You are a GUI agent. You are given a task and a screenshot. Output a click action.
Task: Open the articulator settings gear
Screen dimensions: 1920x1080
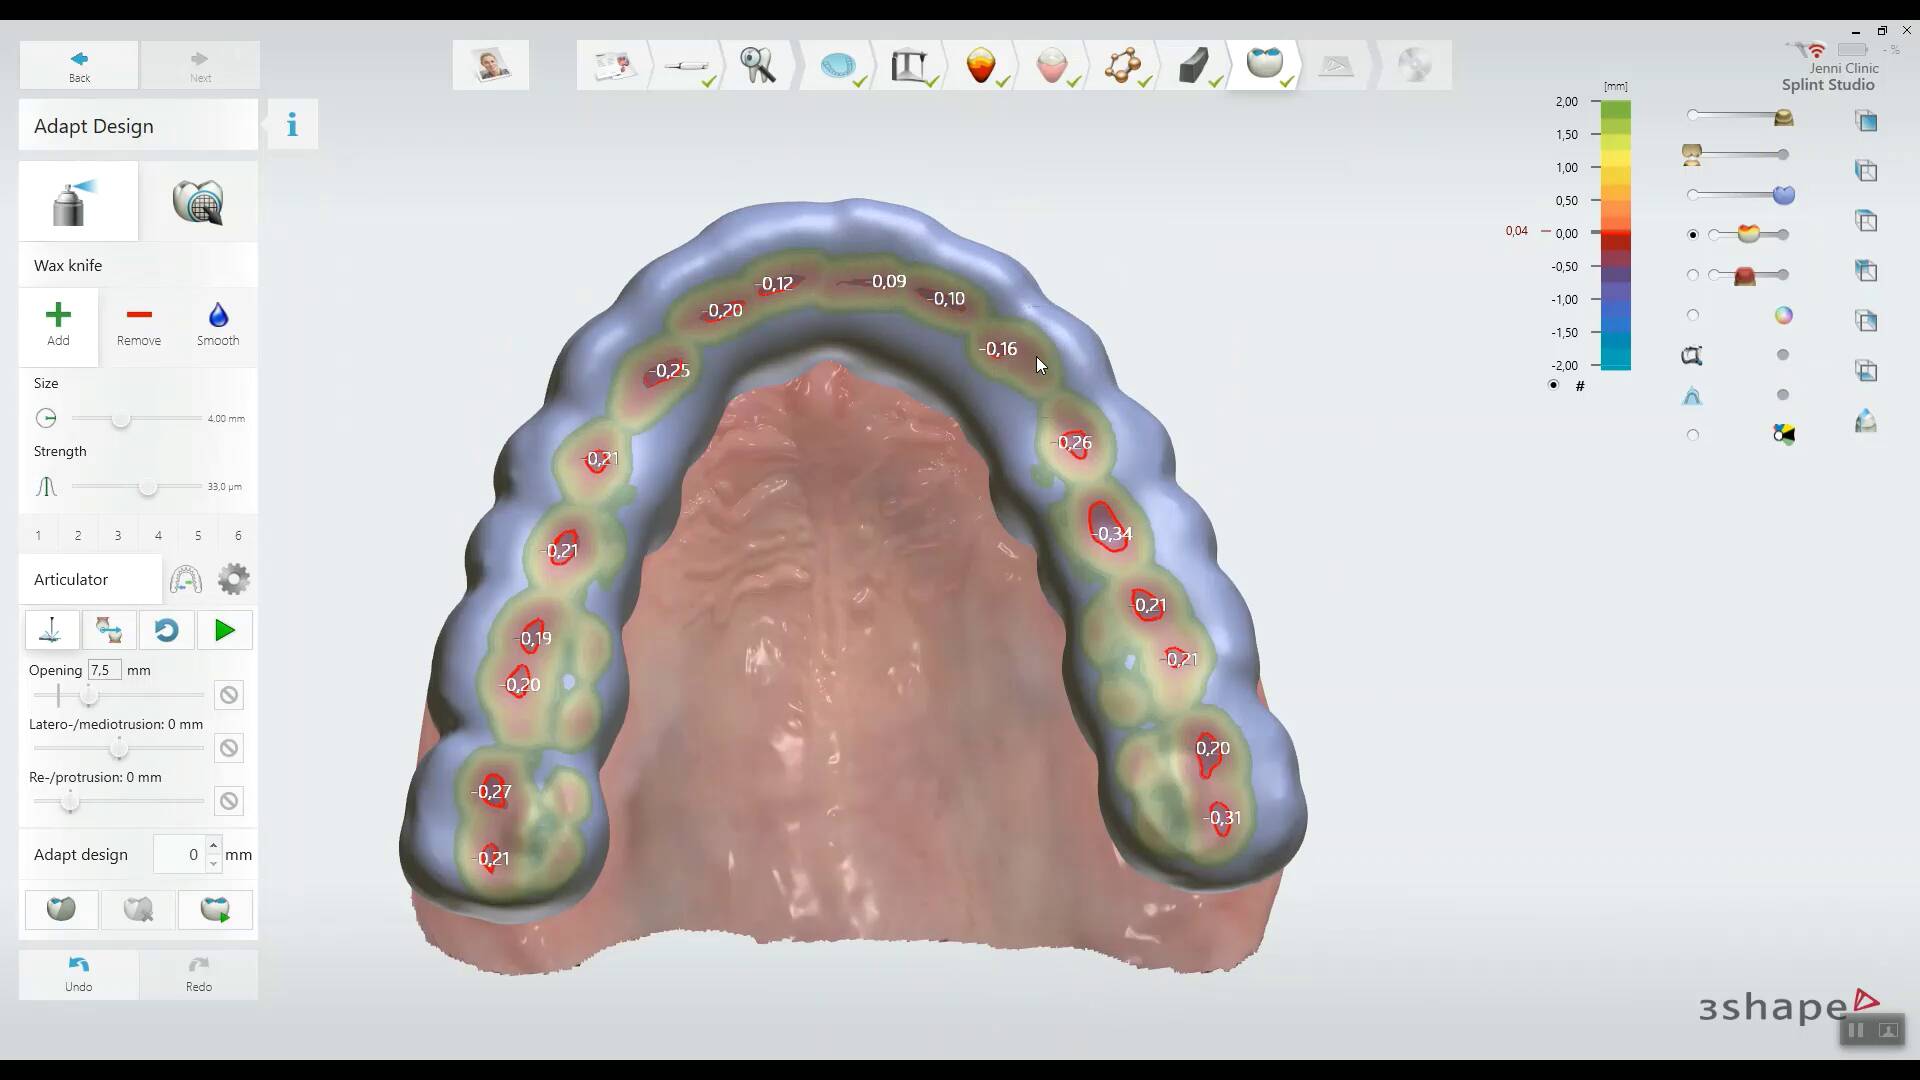[234, 579]
